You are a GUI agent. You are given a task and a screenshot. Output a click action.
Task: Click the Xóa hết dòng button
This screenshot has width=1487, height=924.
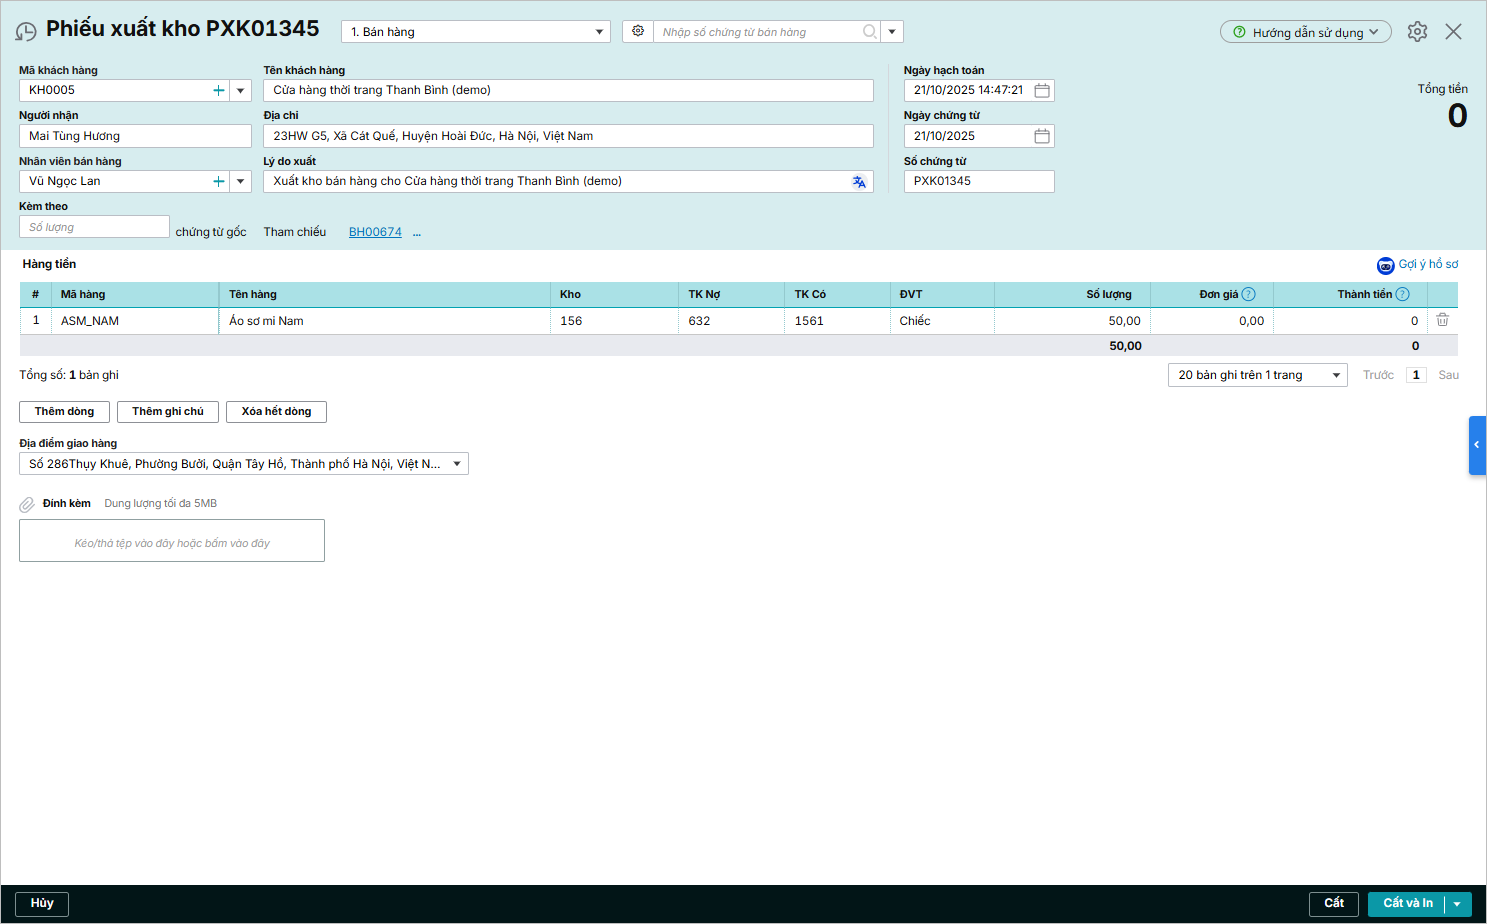tap(276, 412)
